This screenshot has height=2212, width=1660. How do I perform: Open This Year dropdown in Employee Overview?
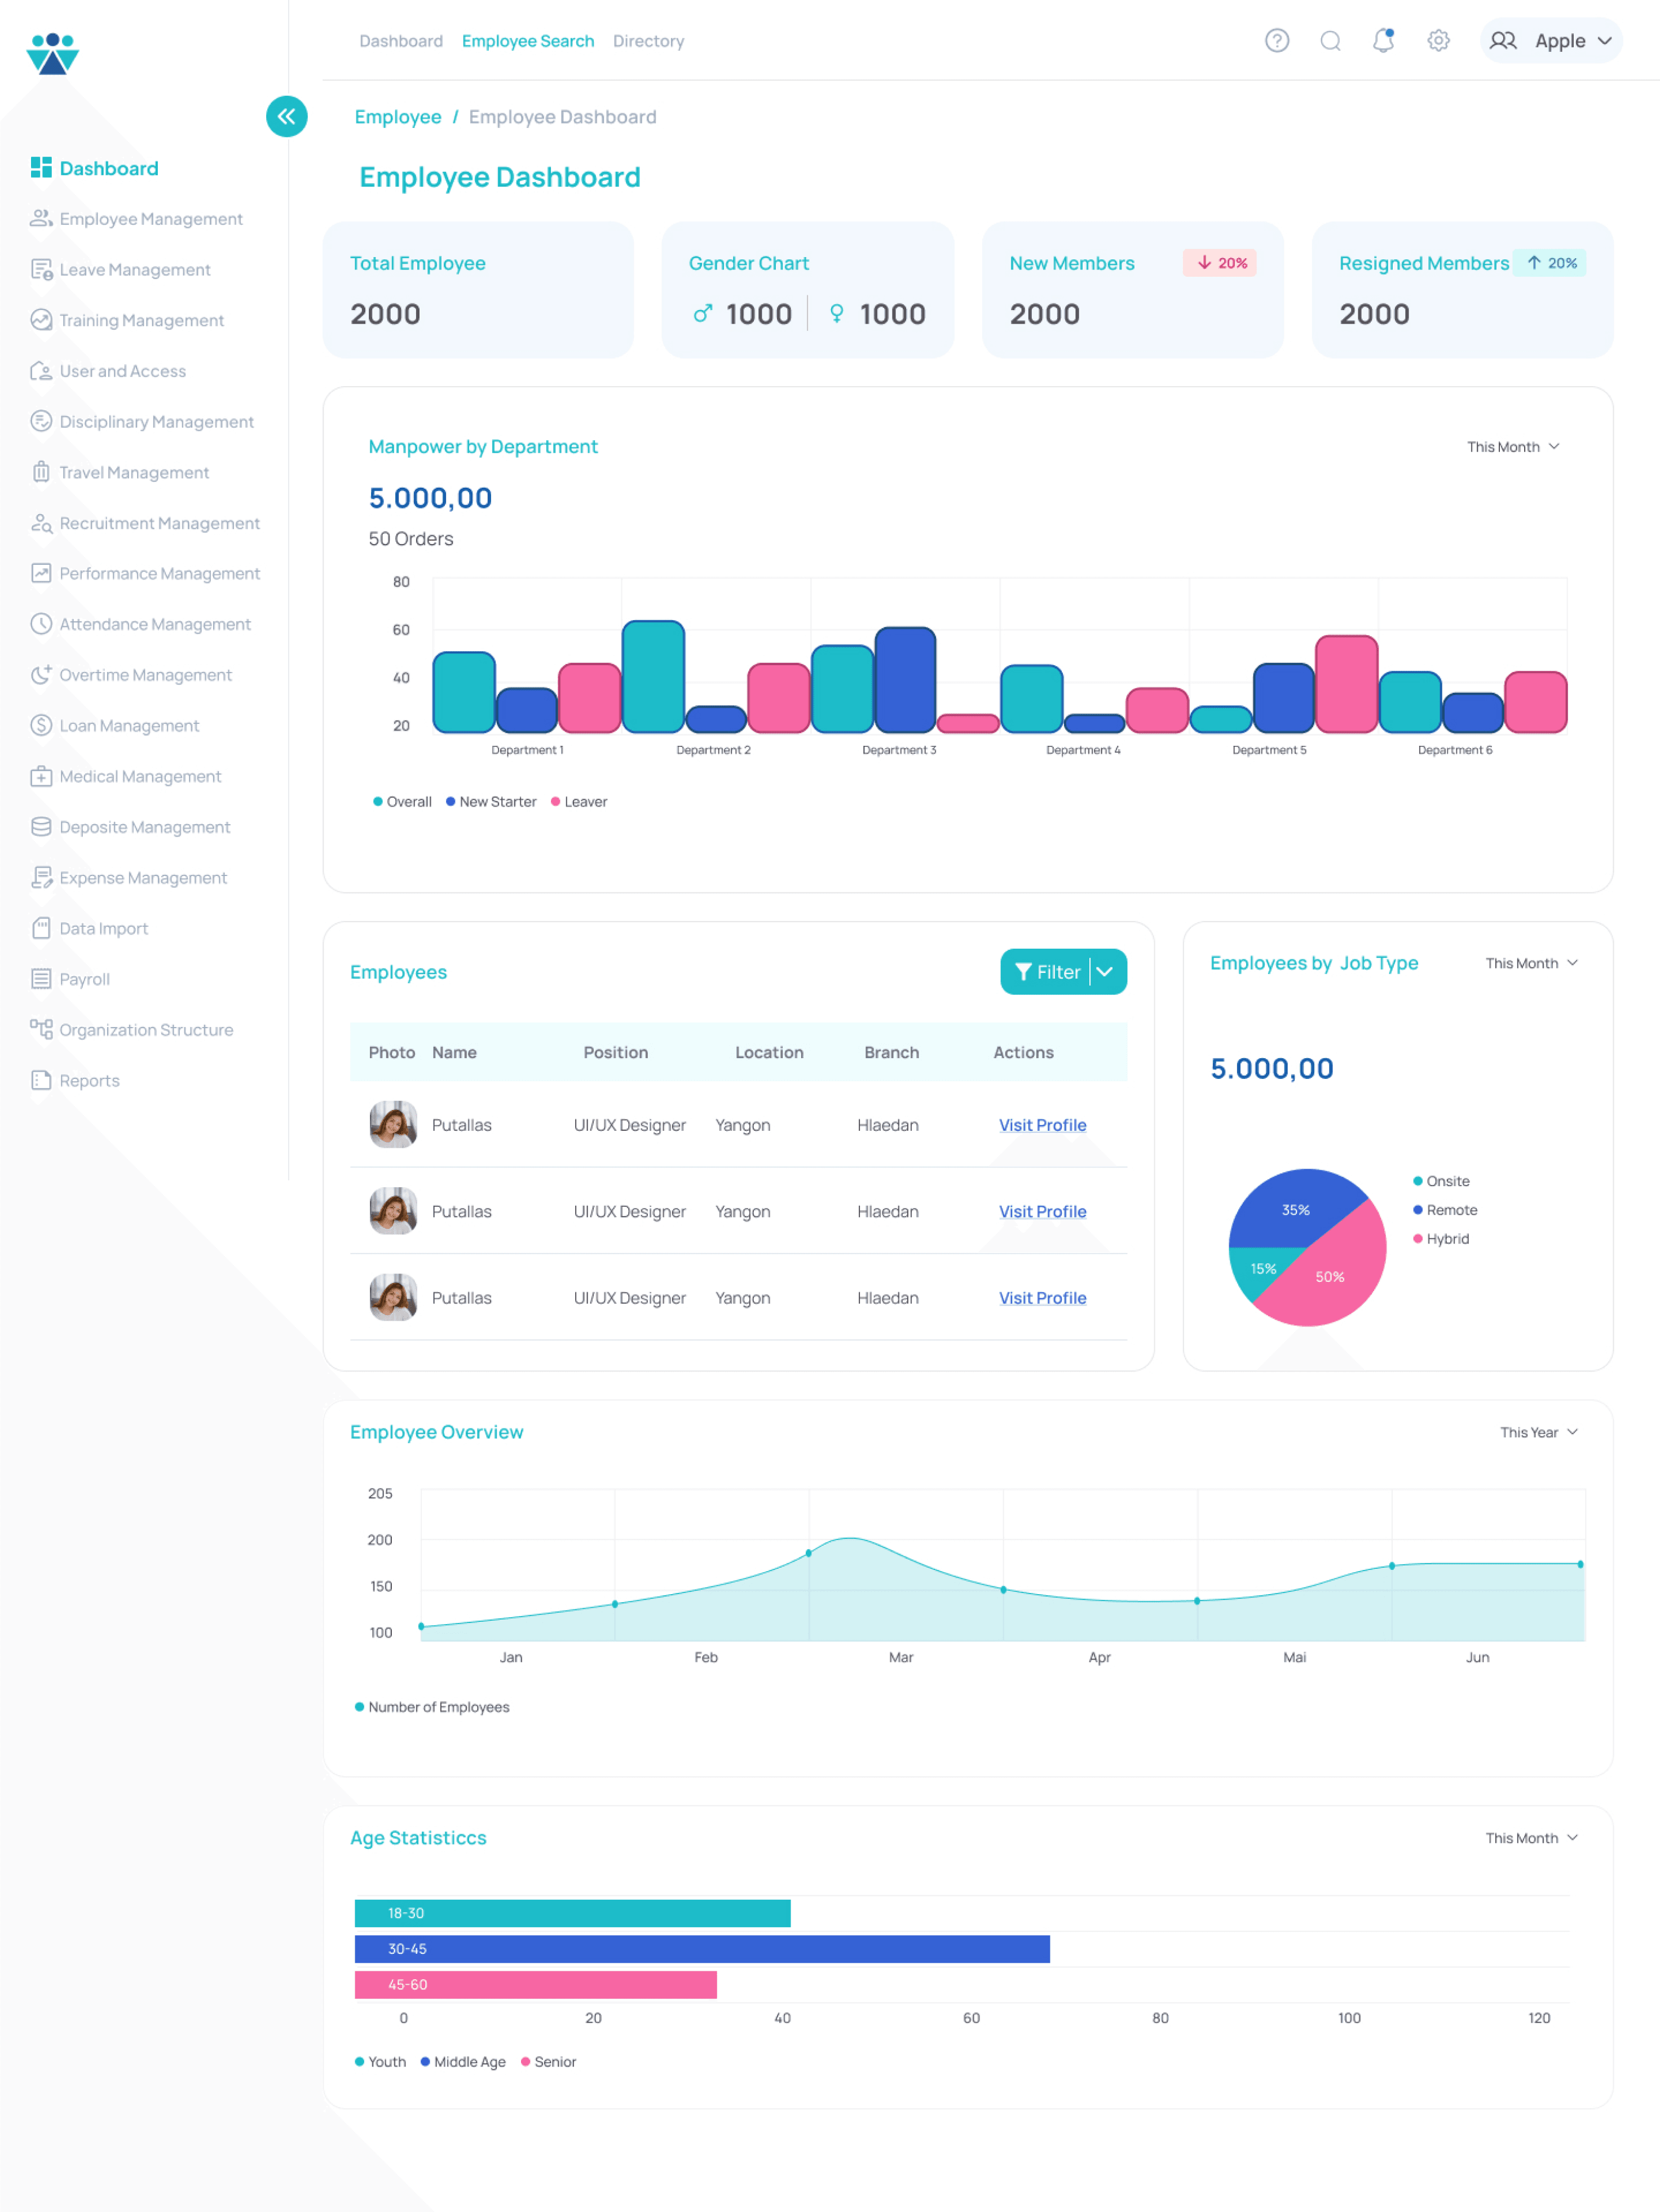(x=1538, y=1432)
